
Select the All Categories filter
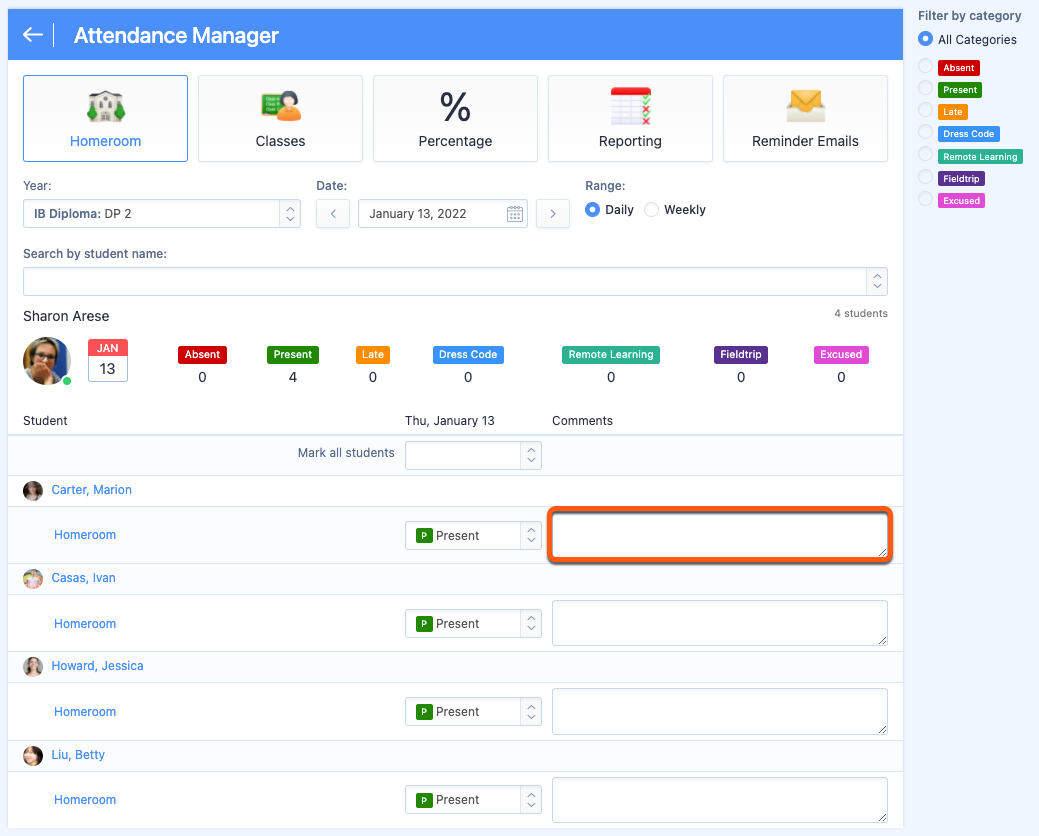coord(926,39)
